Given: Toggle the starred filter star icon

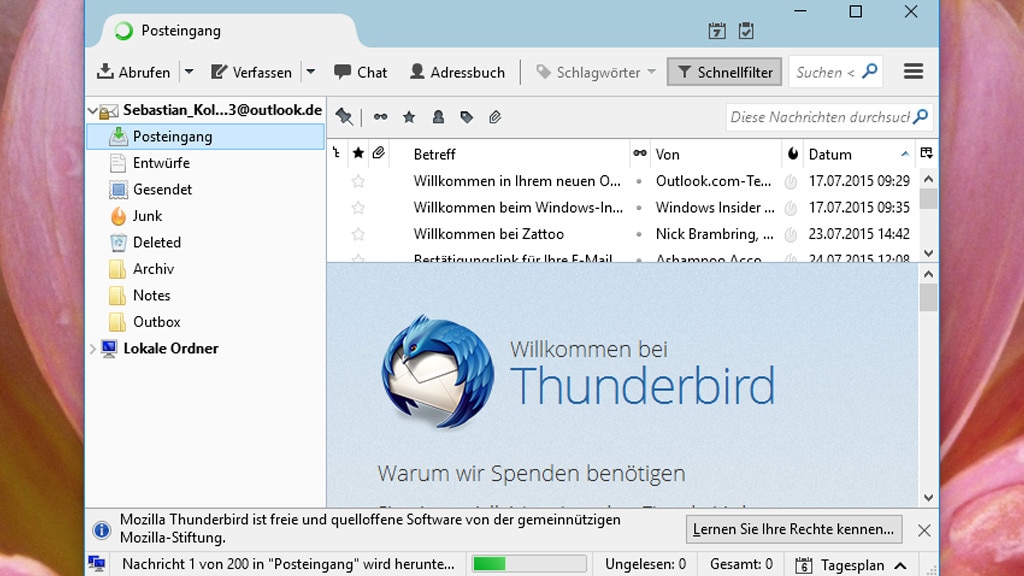Looking at the screenshot, I should point(409,117).
